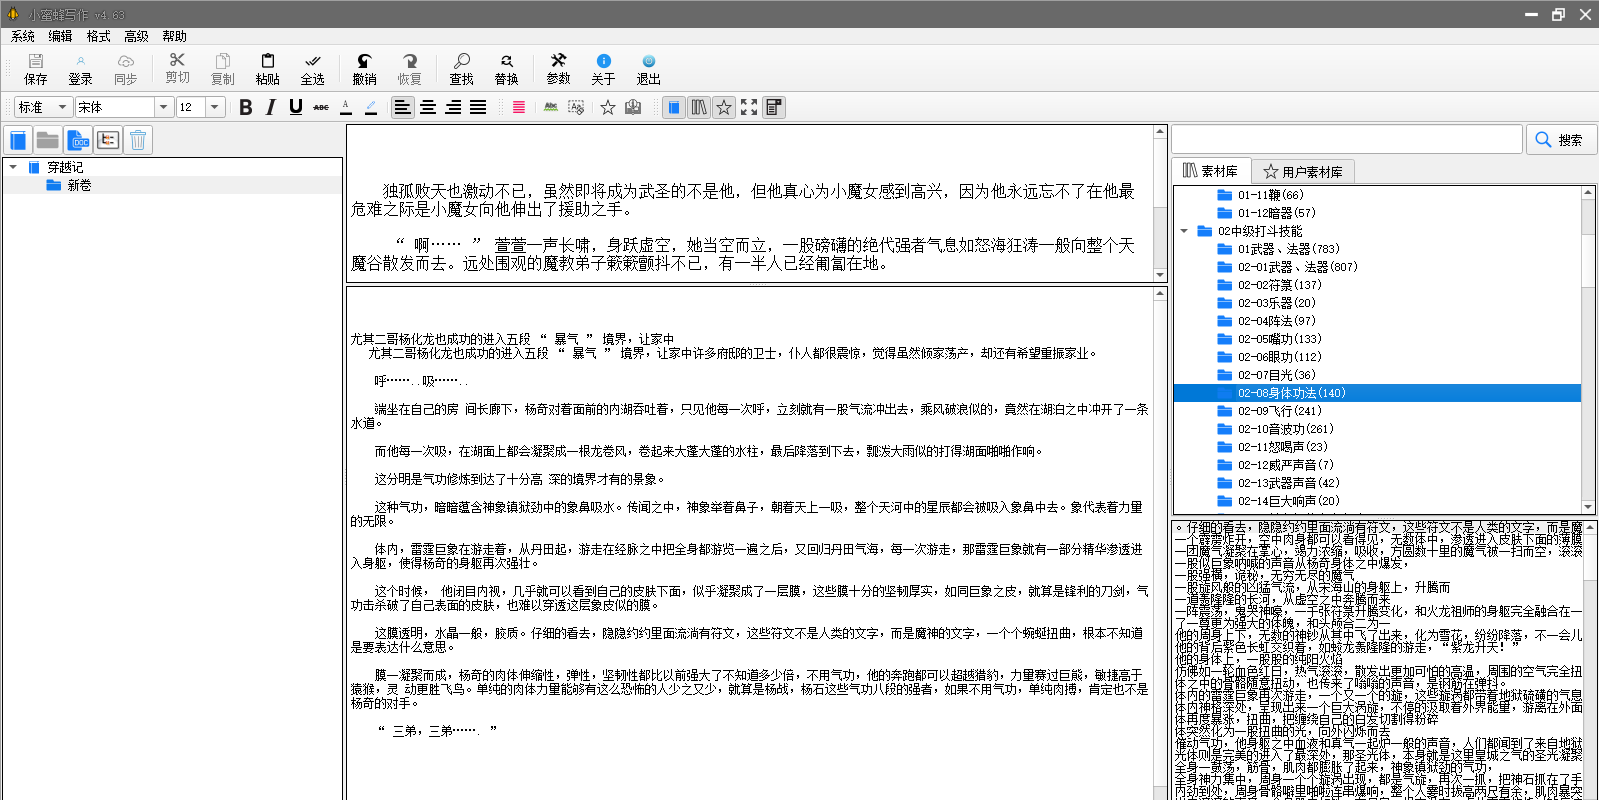Click the trash delete icon in left panel
The image size is (1599, 800).
click(138, 140)
